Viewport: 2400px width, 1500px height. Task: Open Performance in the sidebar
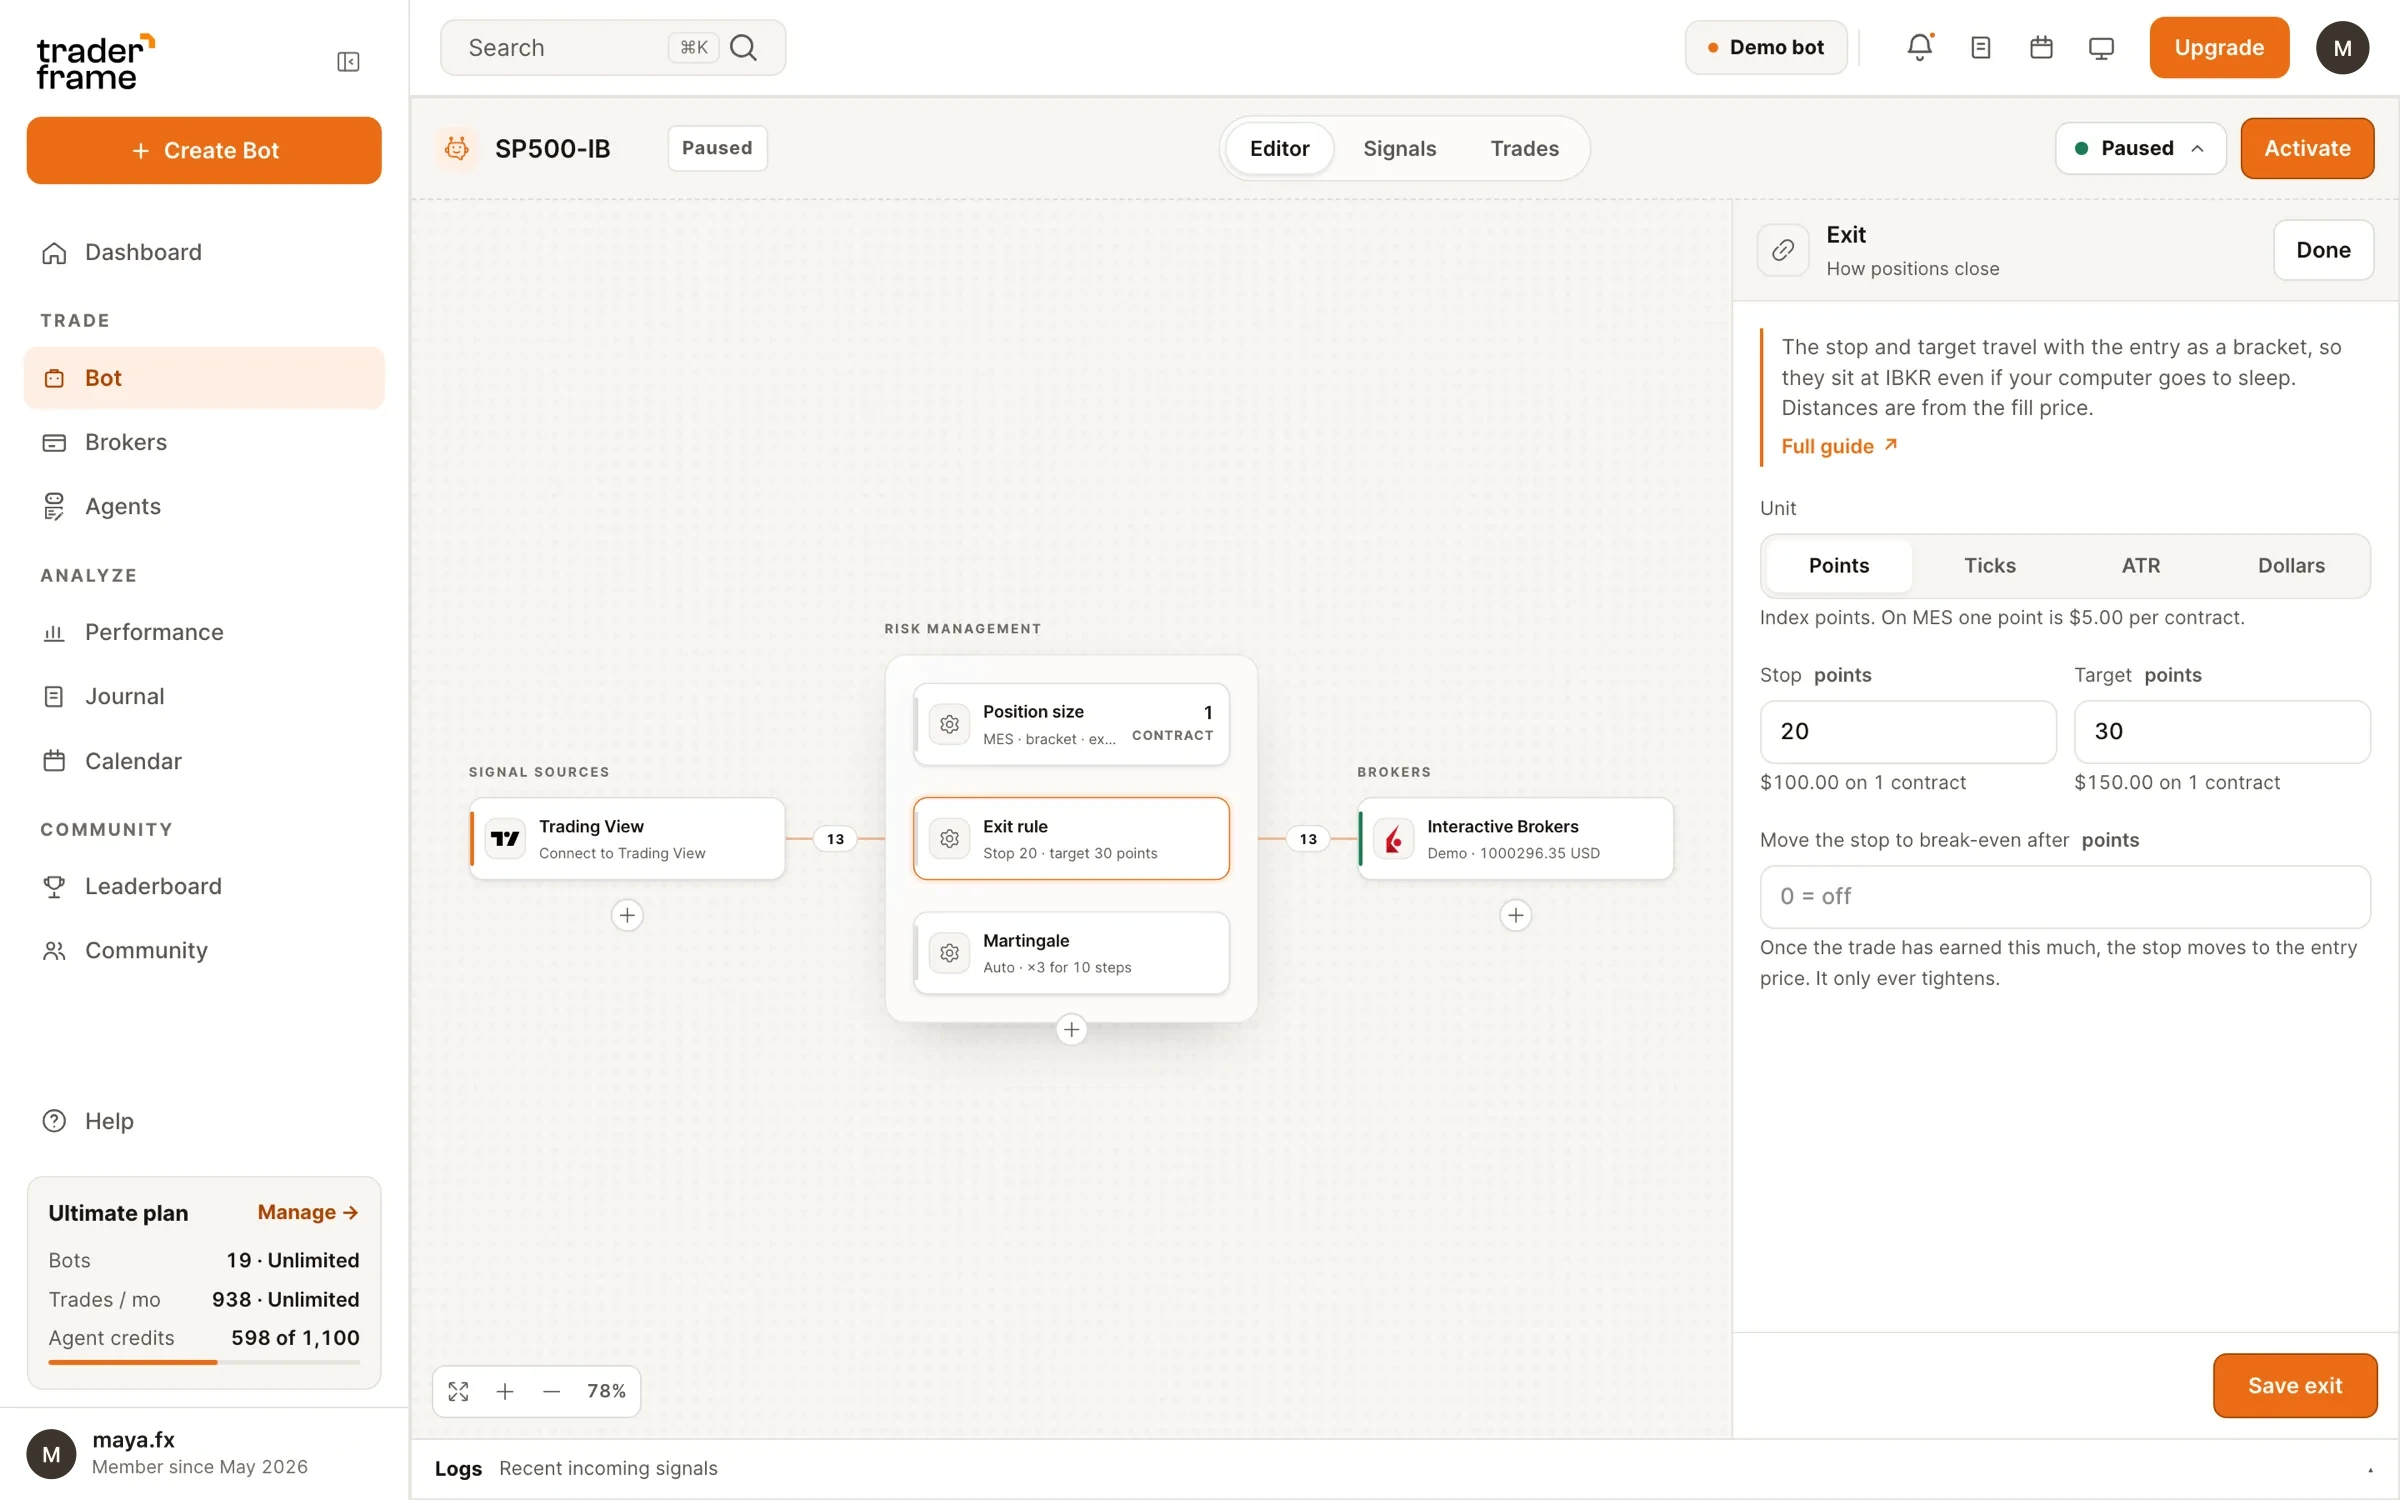[x=204, y=632]
